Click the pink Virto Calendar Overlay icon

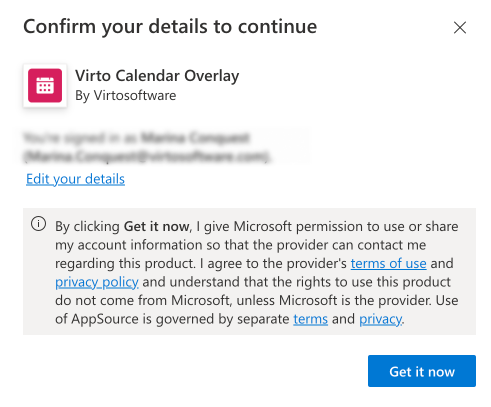(45, 86)
